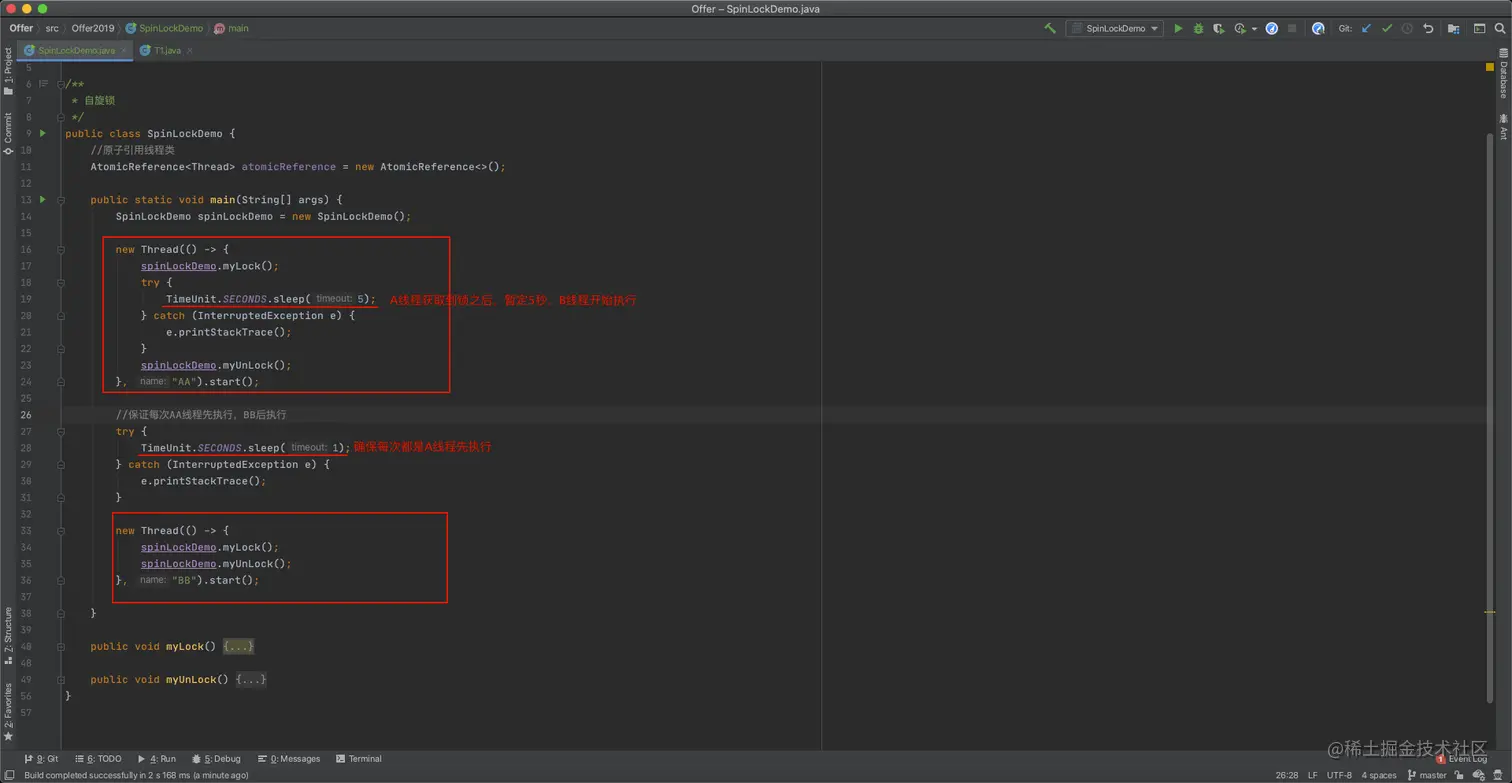This screenshot has height=783, width=1512.
Task: Click Build completed successfully status message
Action: coord(136,775)
